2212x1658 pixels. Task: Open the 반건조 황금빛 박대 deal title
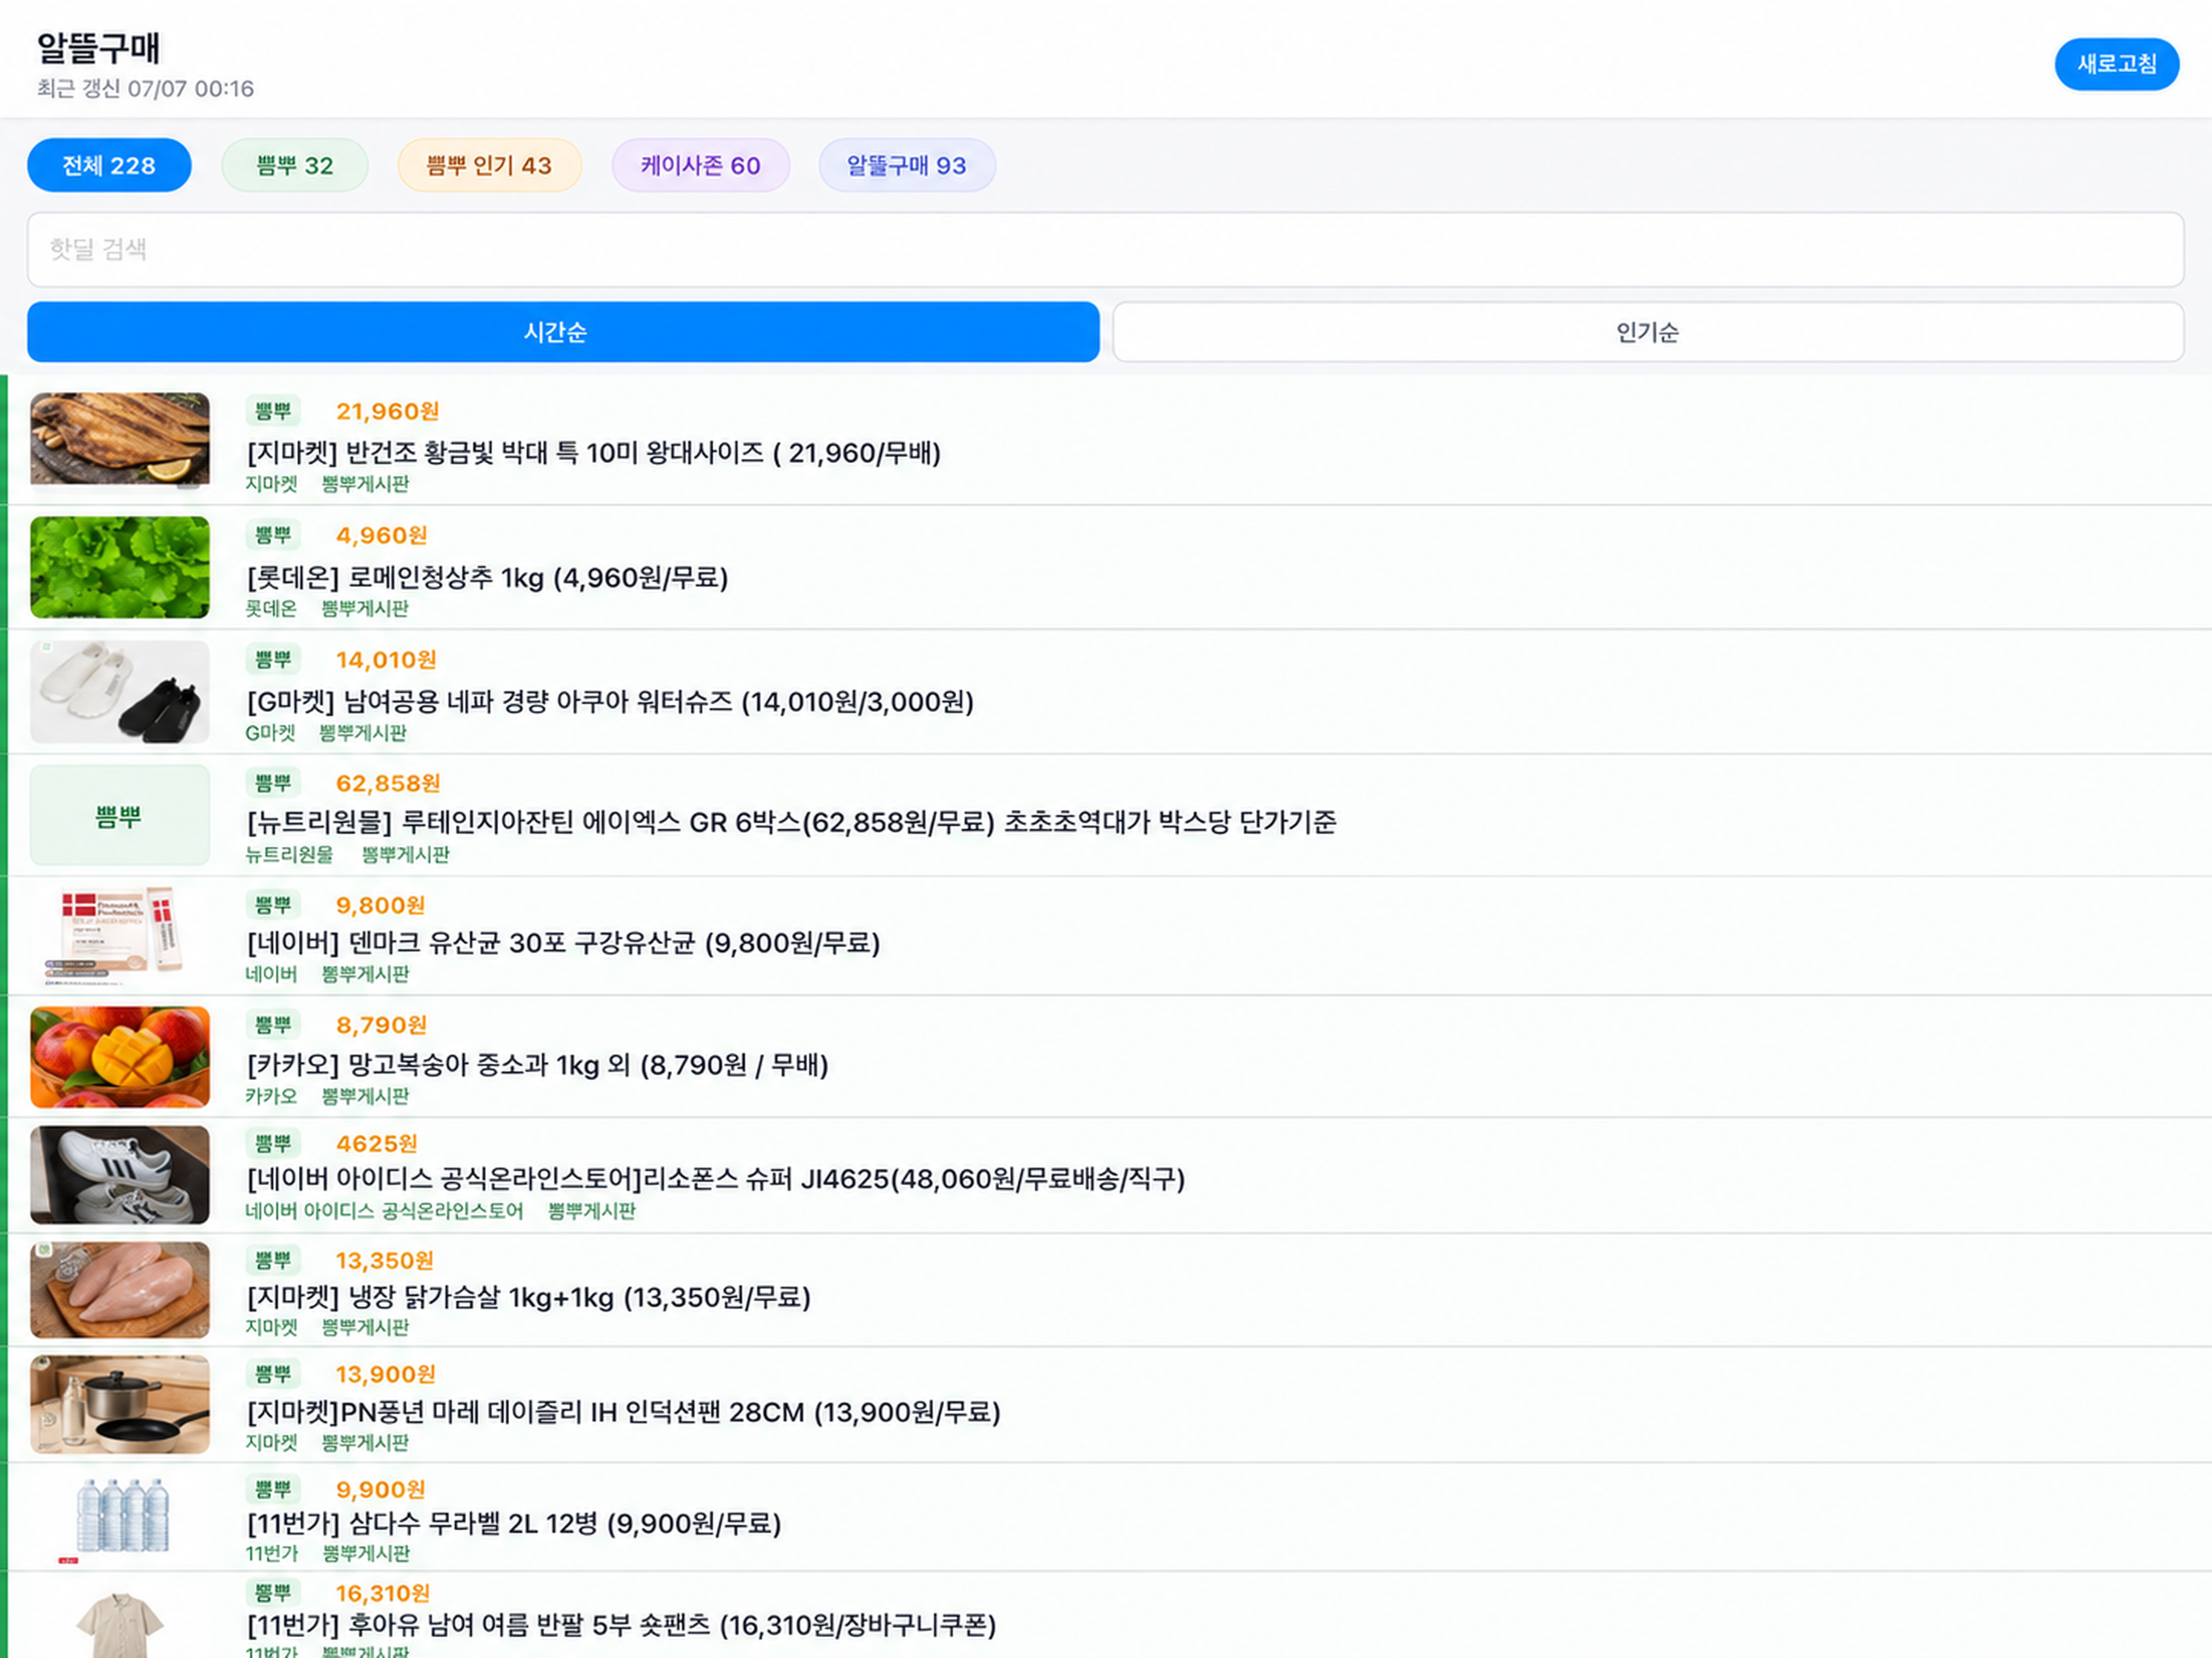pos(594,453)
